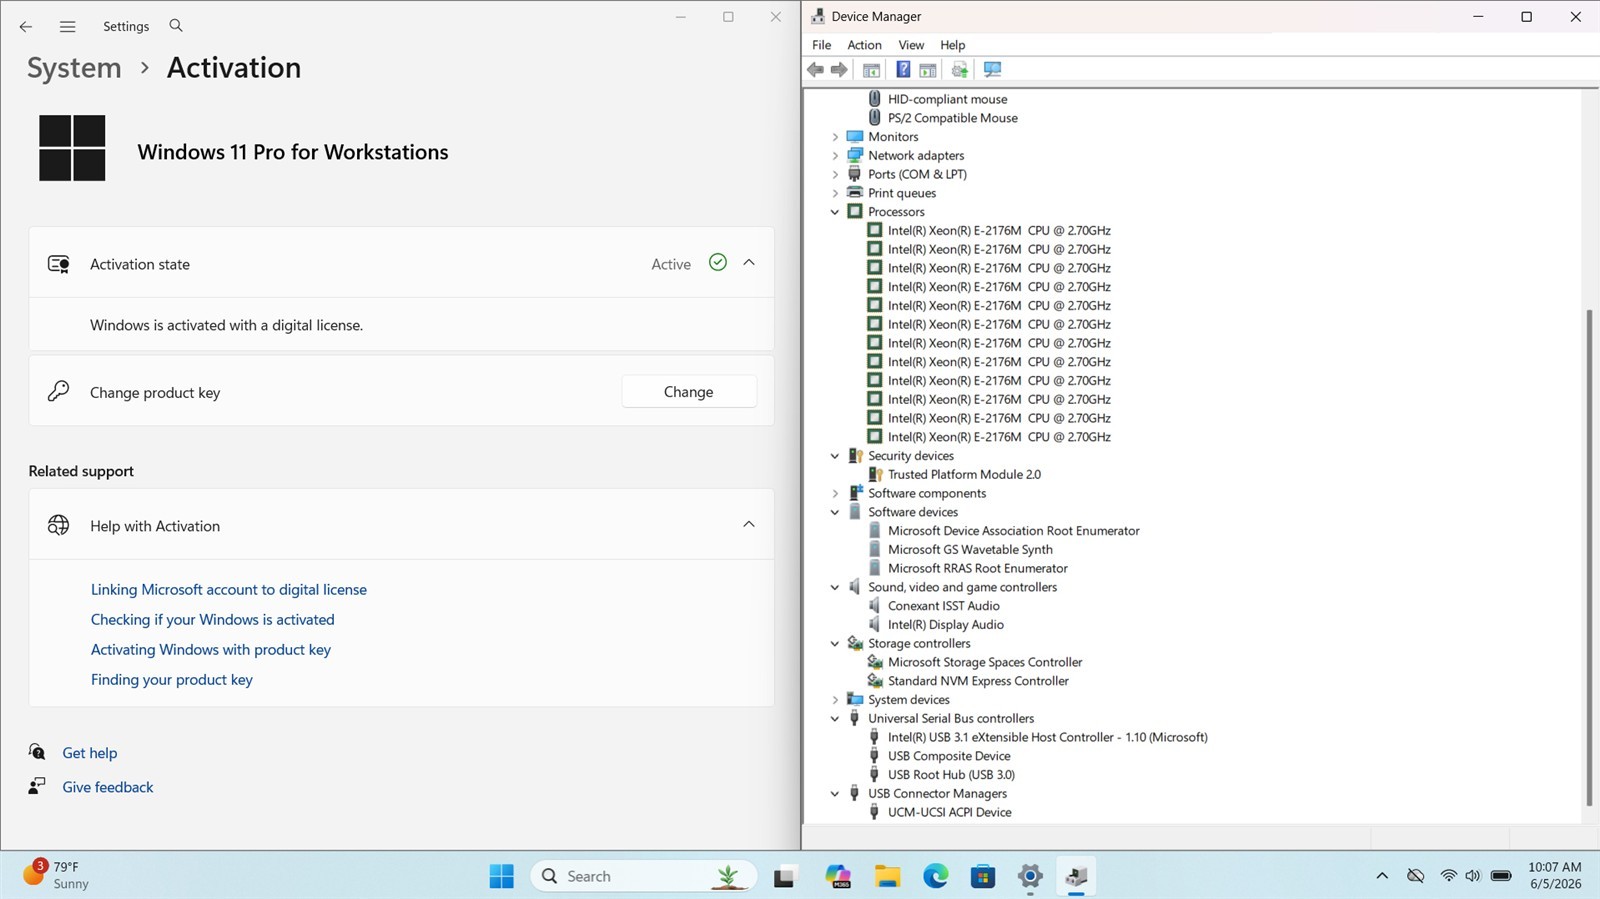Click the Settings search magnifier icon
Image resolution: width=1600 pixels, height=899 pixels.
[x=176, y=26]
